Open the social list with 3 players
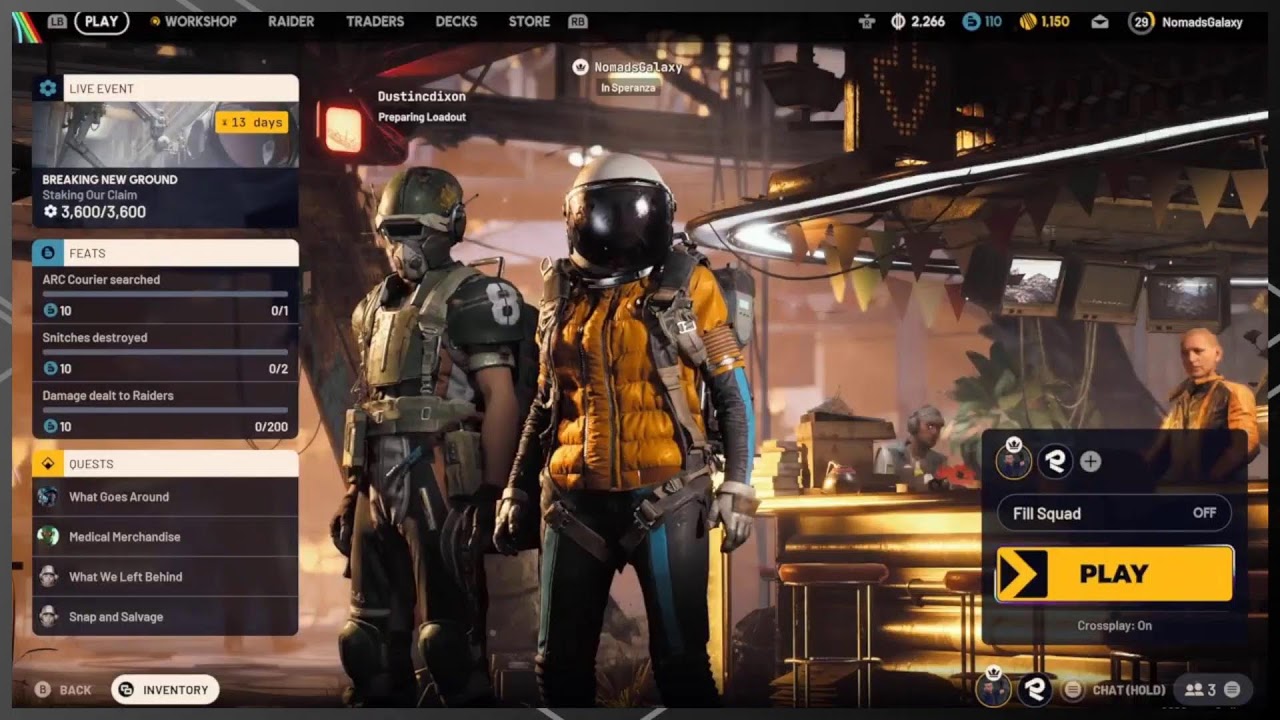Viewport: 1280px width, 720px height. [1212, 689]
